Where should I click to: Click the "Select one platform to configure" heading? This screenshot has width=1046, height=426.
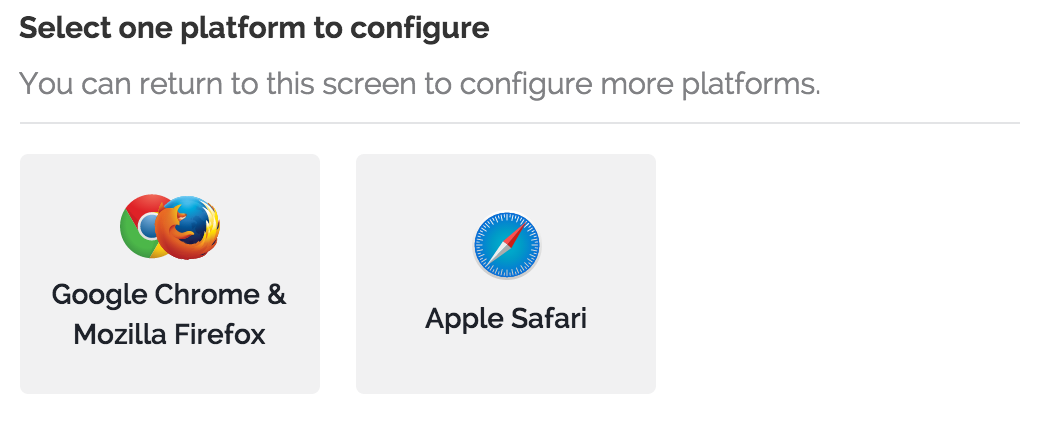point(254,28)
